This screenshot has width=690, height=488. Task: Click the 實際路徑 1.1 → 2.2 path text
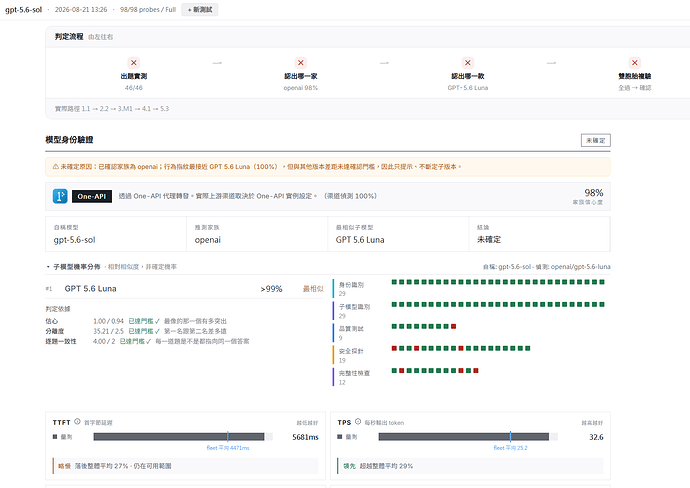point(112,109)
